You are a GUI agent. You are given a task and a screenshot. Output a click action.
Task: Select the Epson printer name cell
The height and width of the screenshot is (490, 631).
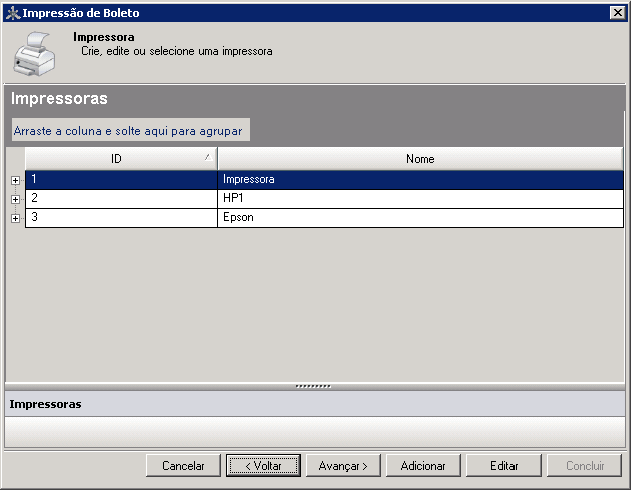(x=420, y=217)
